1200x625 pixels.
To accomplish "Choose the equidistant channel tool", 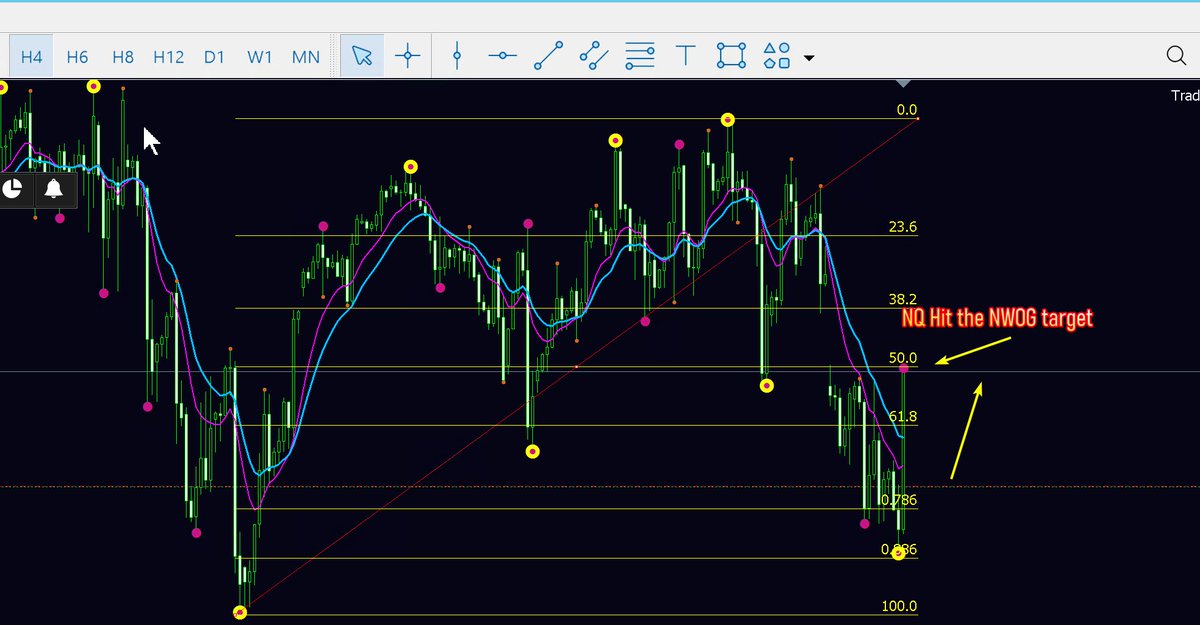I will pos(594,56).
